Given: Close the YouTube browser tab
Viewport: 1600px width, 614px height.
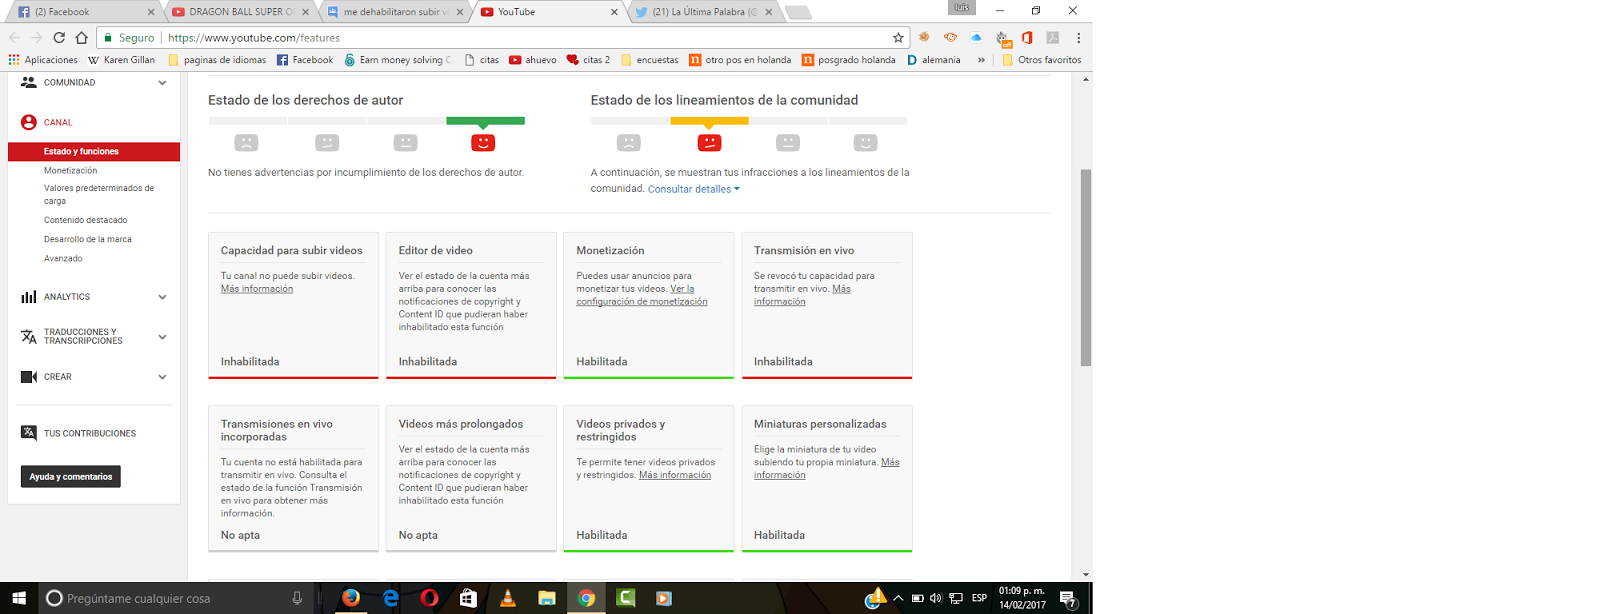Looking at the screenshot, I should (614, 12).
